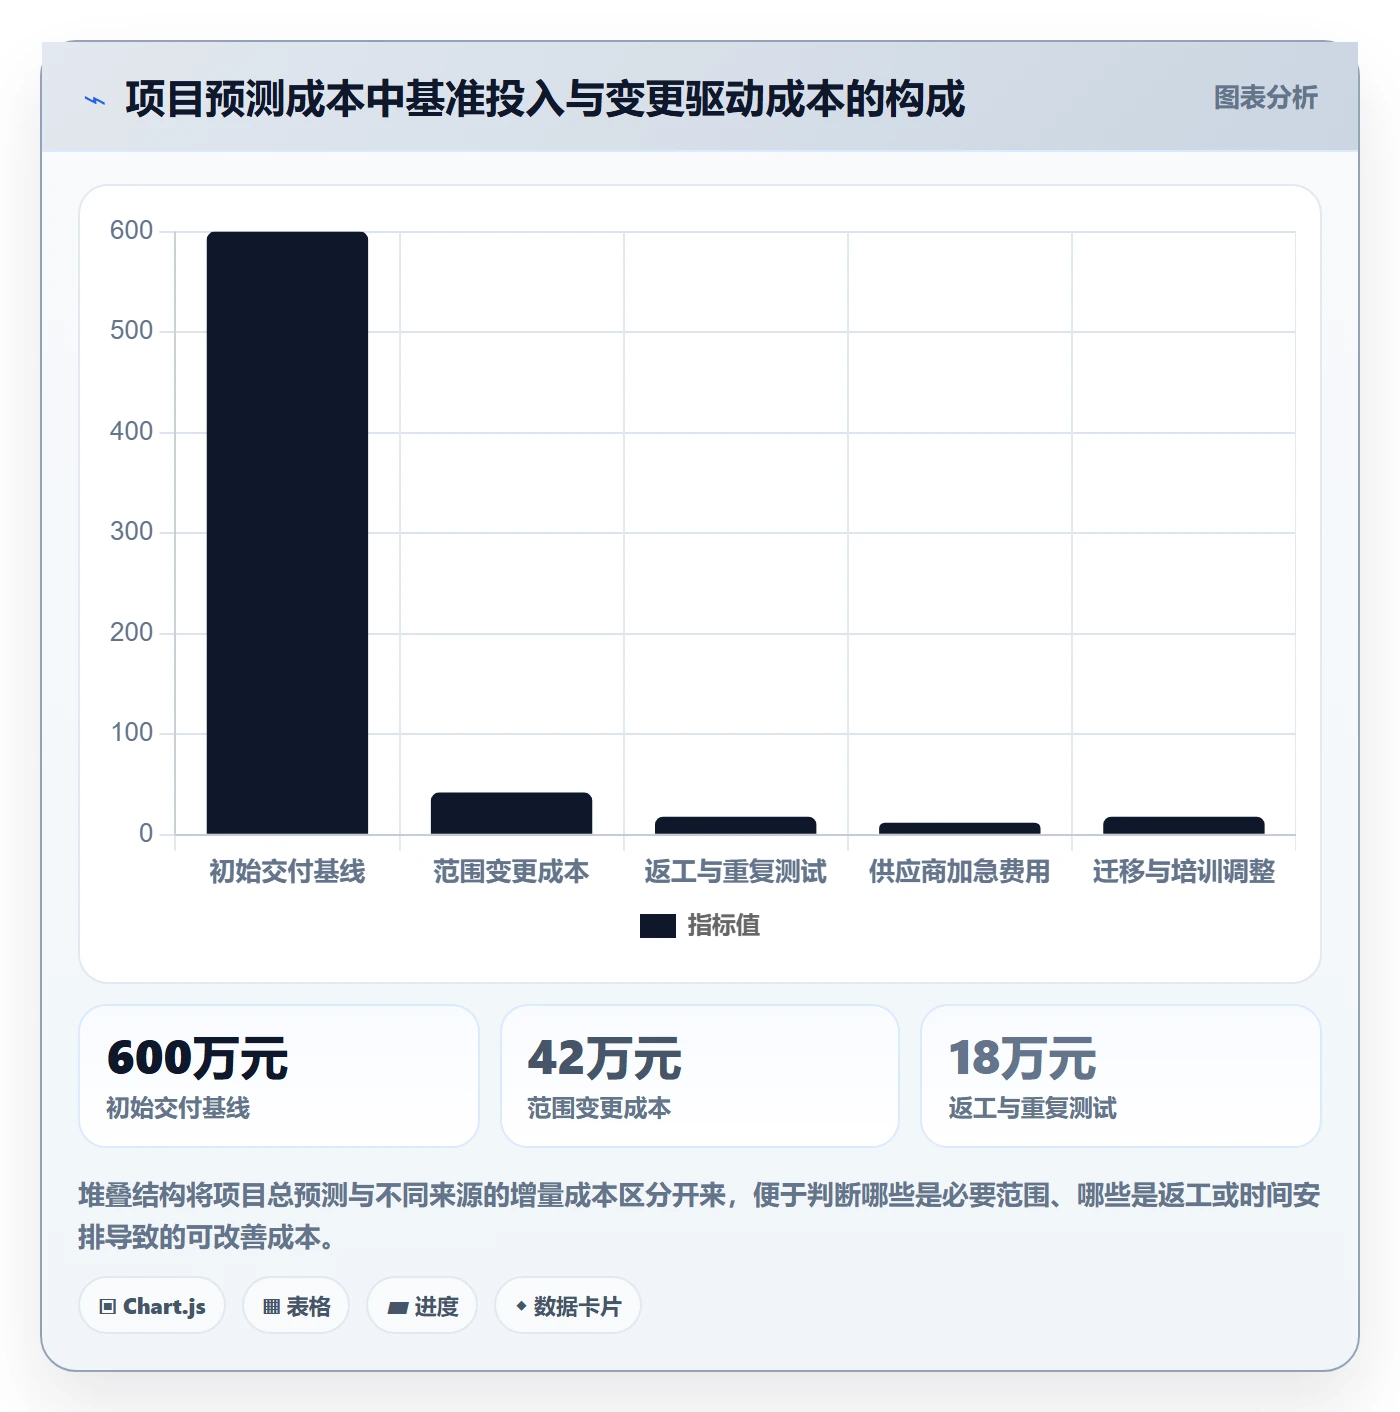Image resolution: width=1400 pixels, height=1412 pixels.
Task: Click the 数据卡片 tag chip
Action: pyautogui.click(x=568, y=1306)
